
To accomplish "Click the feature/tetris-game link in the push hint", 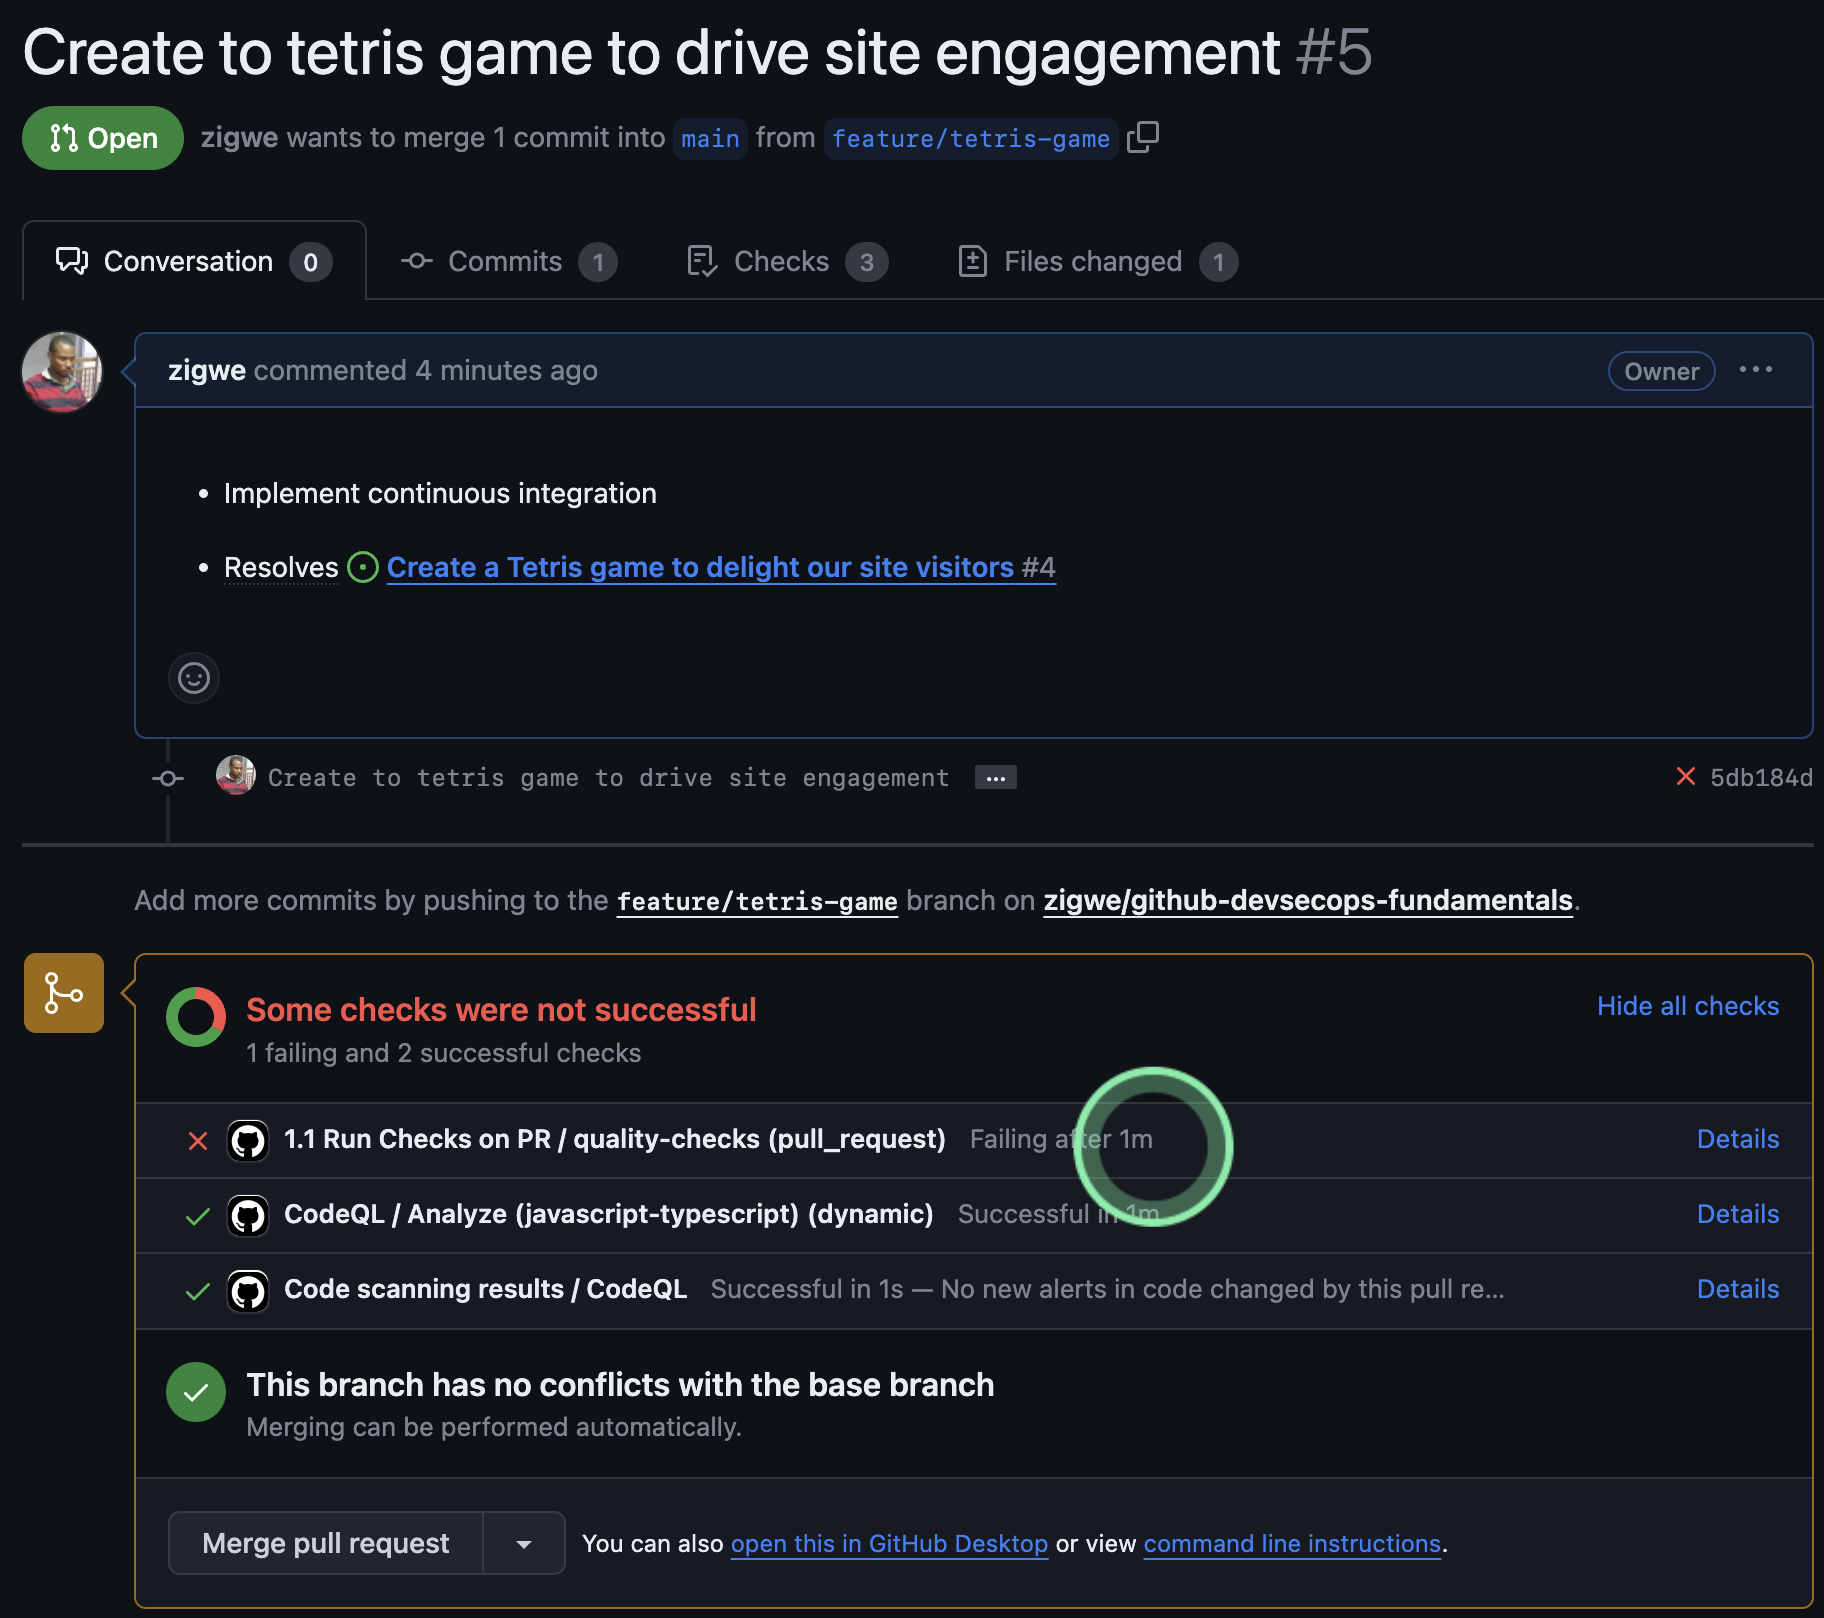I will coord(757,901).
